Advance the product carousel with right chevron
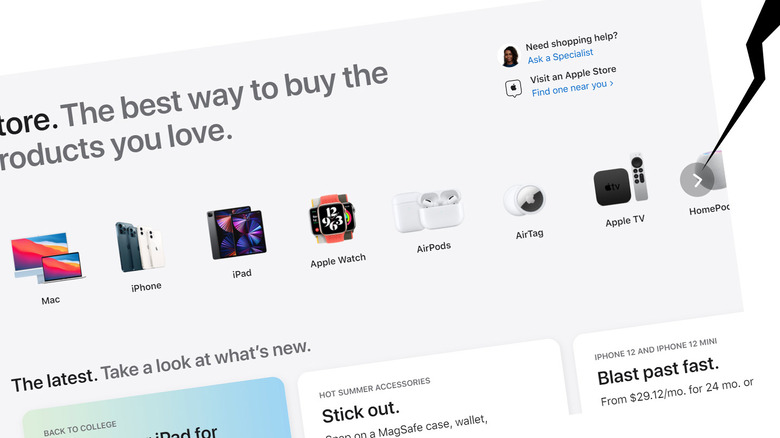780x438 pixels. [697, 180]
